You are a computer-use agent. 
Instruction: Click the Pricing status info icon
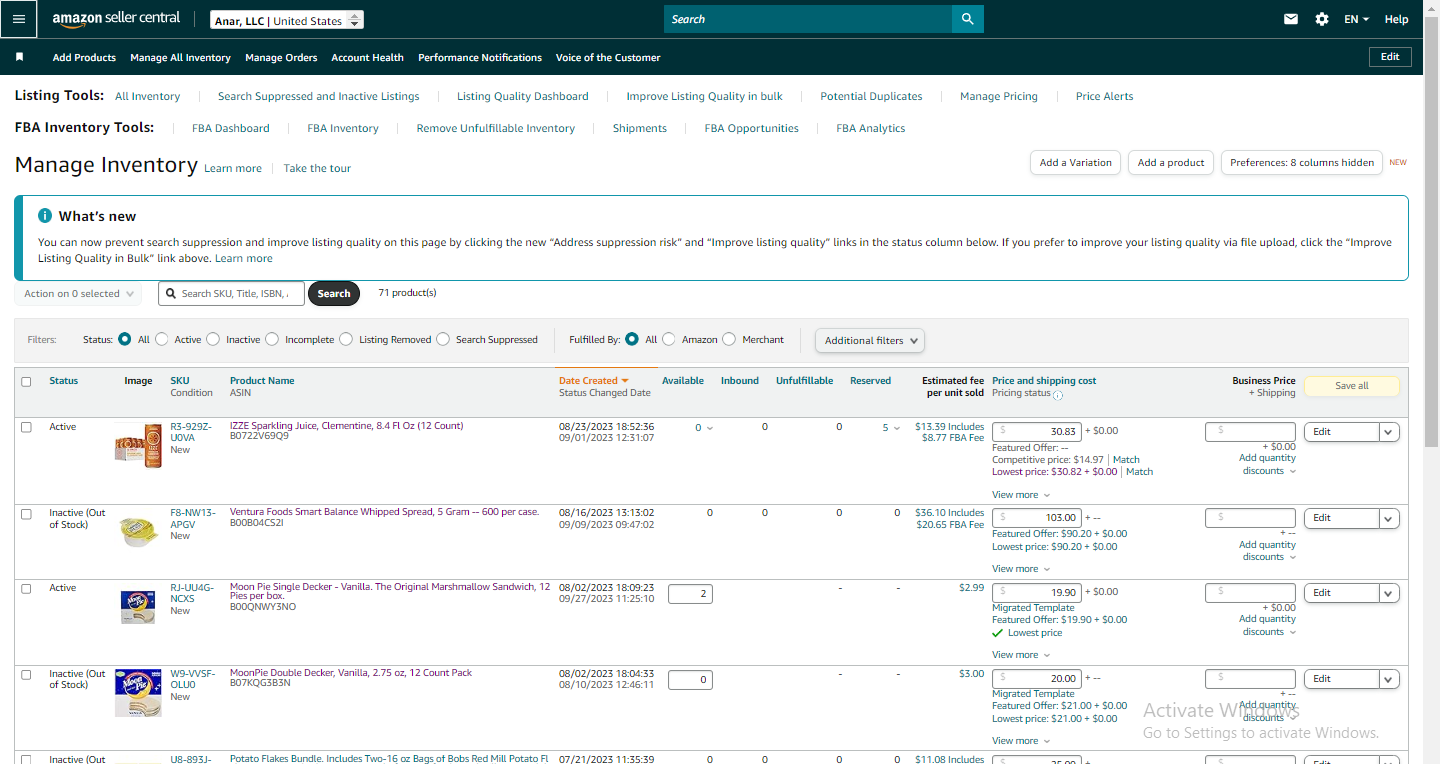[x=1058, y=394]
